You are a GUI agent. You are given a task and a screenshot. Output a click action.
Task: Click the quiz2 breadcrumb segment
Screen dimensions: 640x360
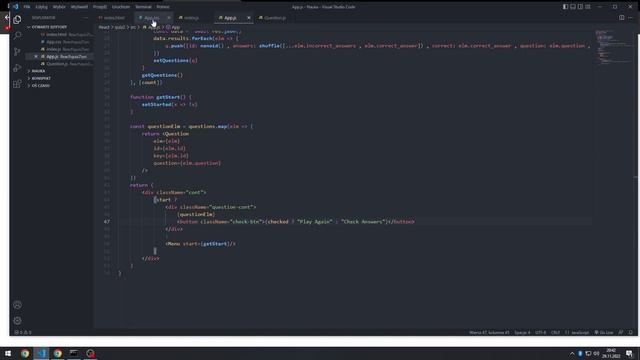(x=120, y=27)
